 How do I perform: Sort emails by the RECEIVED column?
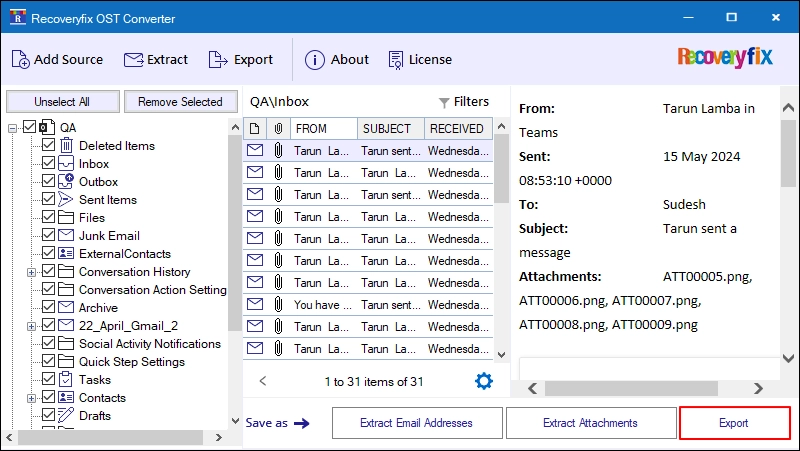click(x=458, y=129)
